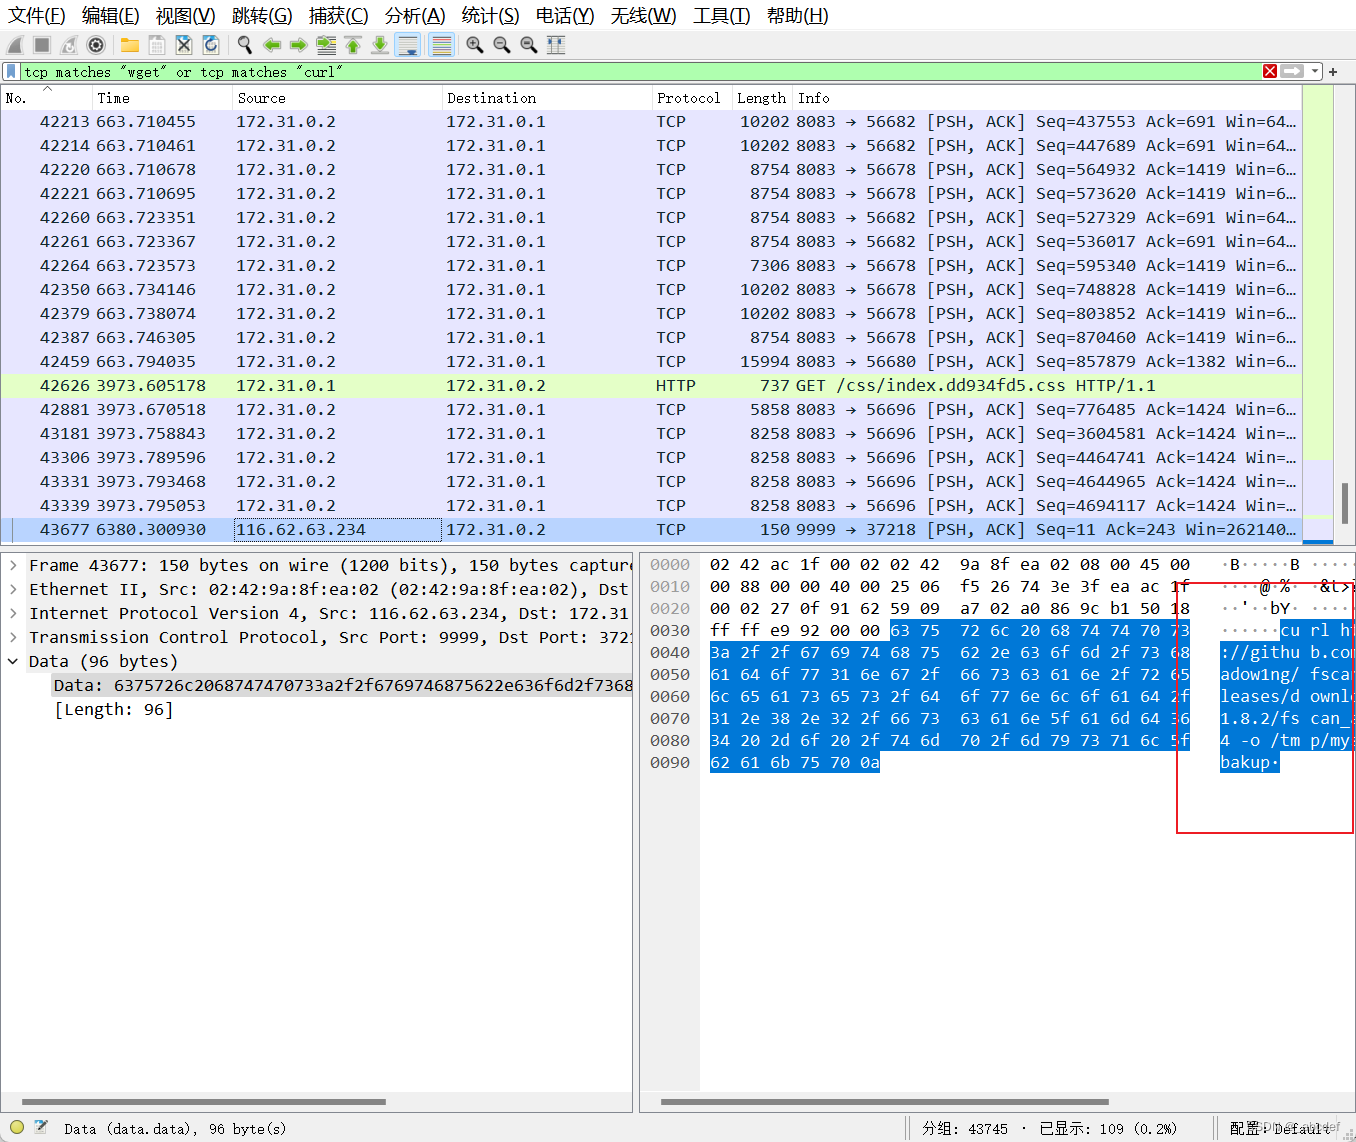Open the display filter bookmark icon
The height and width of the screenshot is (1142, 1356).
tap(11, 71)
